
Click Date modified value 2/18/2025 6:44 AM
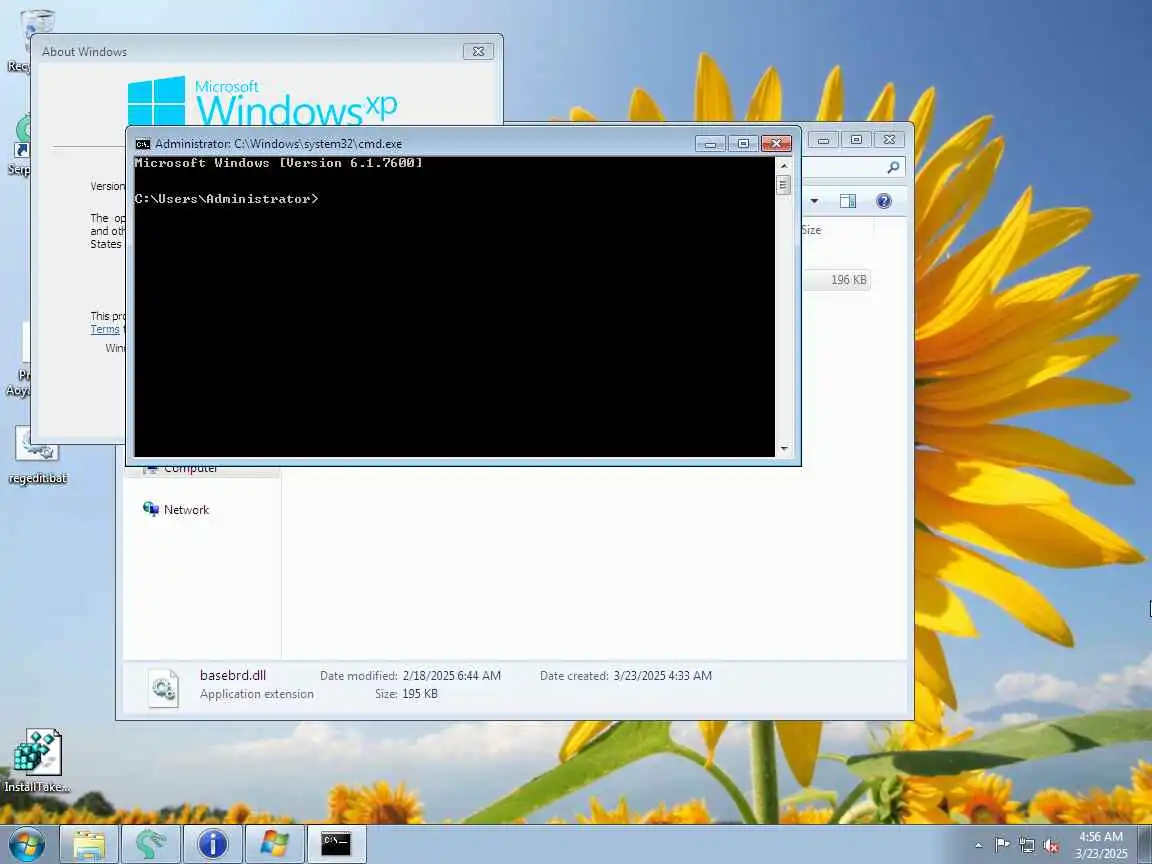pos(452,676)
